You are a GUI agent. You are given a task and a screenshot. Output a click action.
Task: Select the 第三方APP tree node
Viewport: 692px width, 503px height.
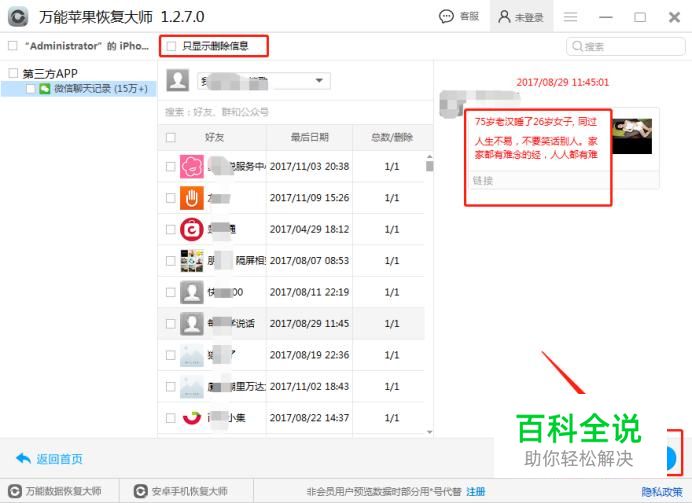(x=50, y=73)
